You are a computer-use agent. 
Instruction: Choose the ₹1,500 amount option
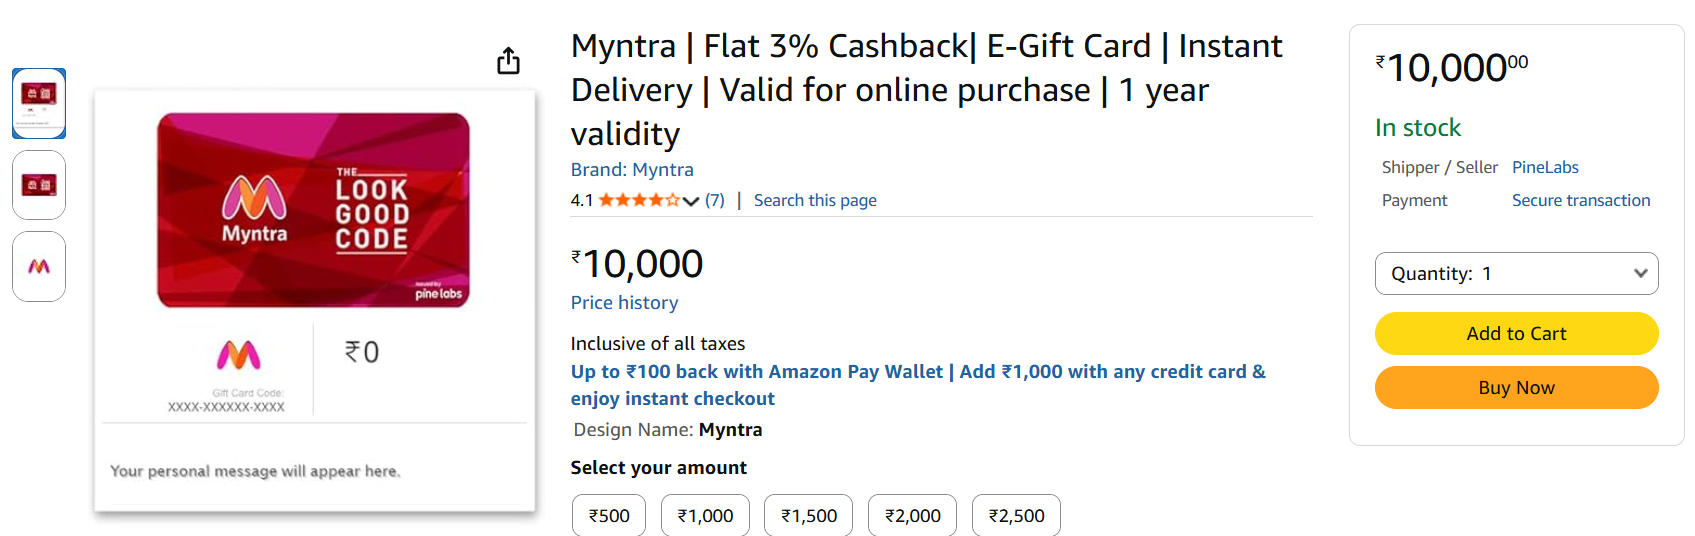(809, 516)
